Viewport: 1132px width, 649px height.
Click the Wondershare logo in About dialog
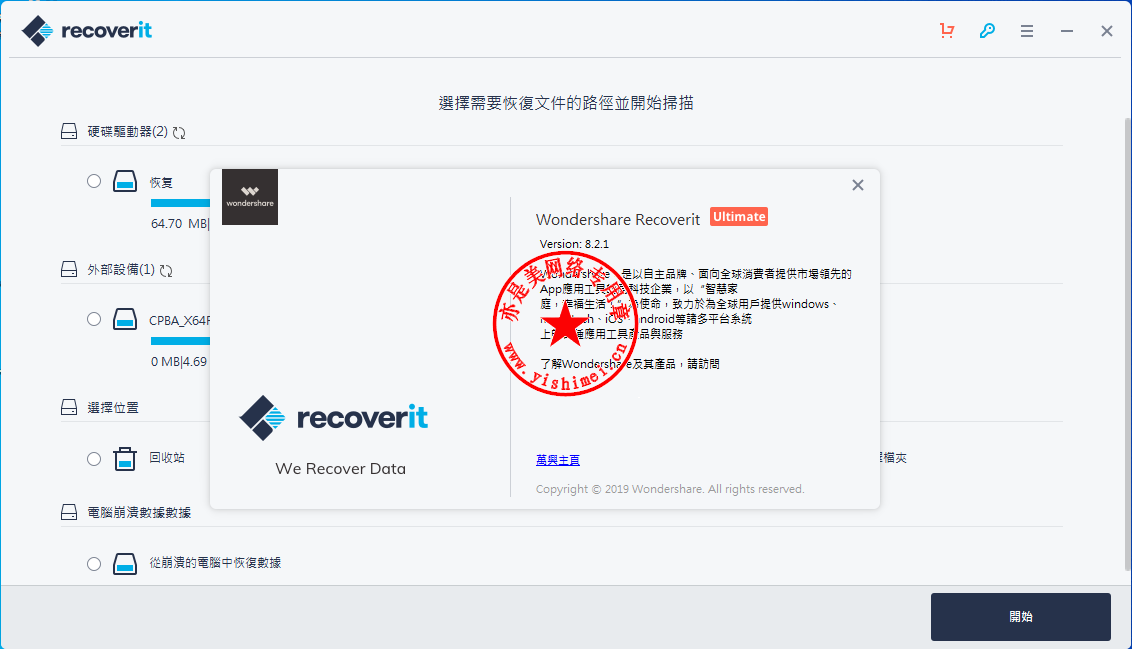coord(250,197)
